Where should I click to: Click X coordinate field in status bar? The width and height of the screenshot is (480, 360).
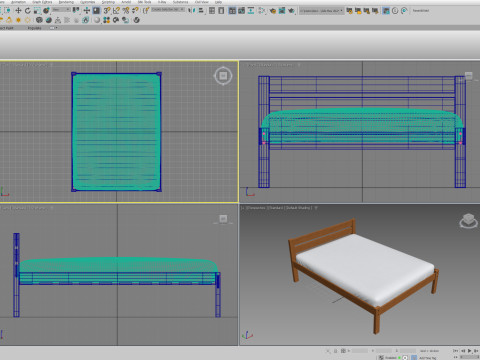coord(360,351)
